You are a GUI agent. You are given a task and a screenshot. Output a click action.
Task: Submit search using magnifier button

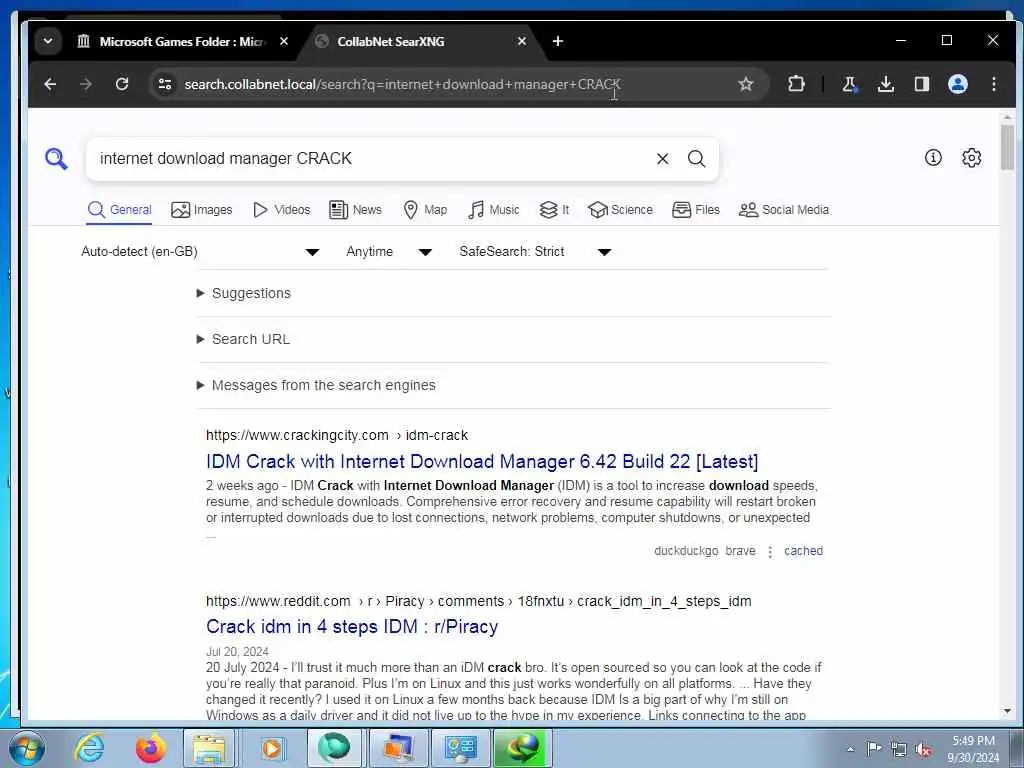click(696, 159)
